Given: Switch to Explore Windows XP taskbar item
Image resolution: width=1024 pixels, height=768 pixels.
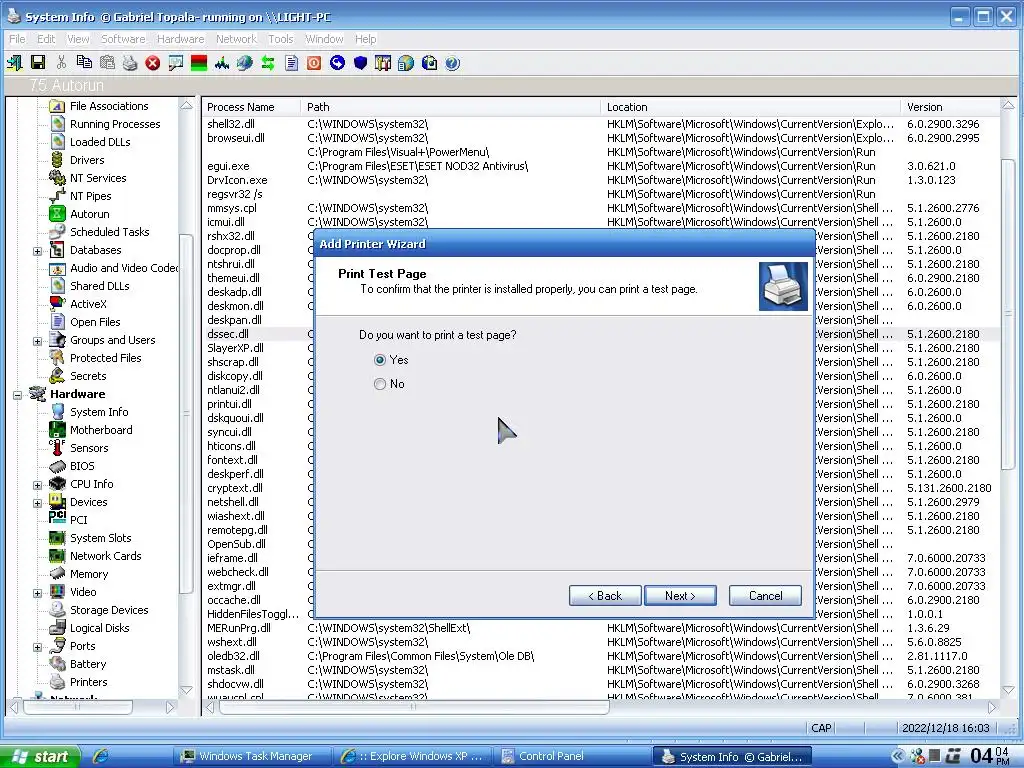Looking at the screenshot, I should point(413,756).
